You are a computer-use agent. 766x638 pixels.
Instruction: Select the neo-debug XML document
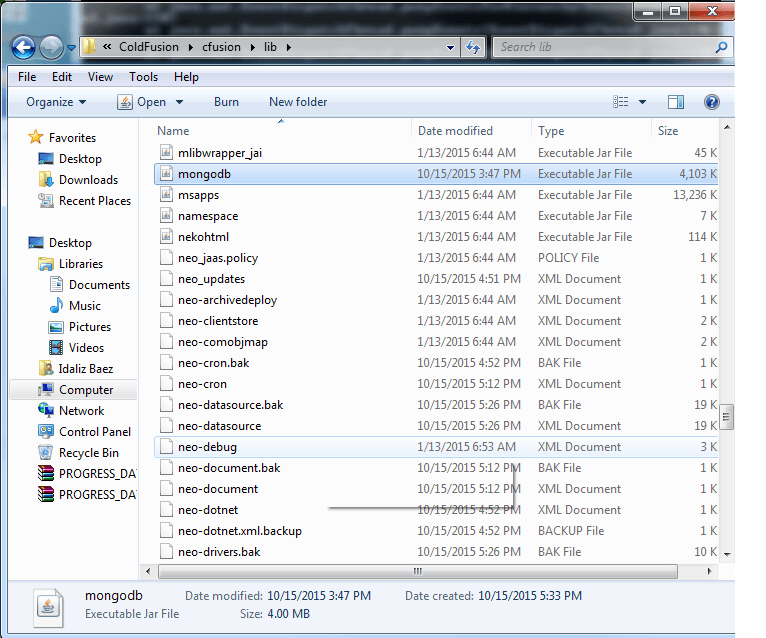tap(207, 447)
